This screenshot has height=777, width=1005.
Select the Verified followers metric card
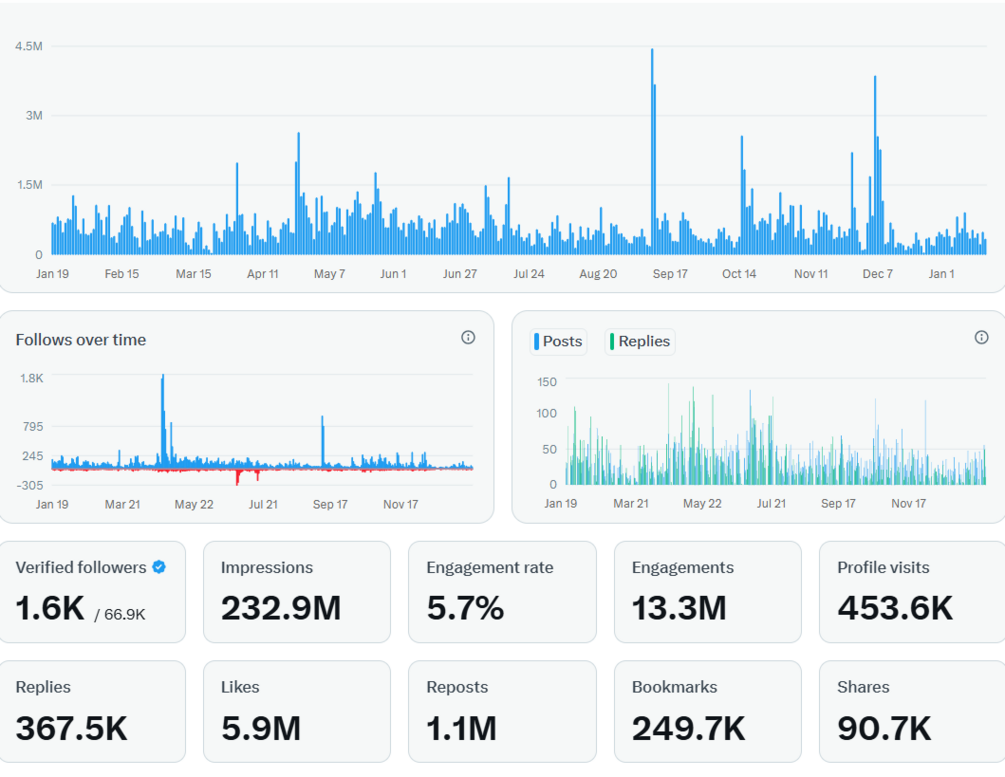pos(92,592)
